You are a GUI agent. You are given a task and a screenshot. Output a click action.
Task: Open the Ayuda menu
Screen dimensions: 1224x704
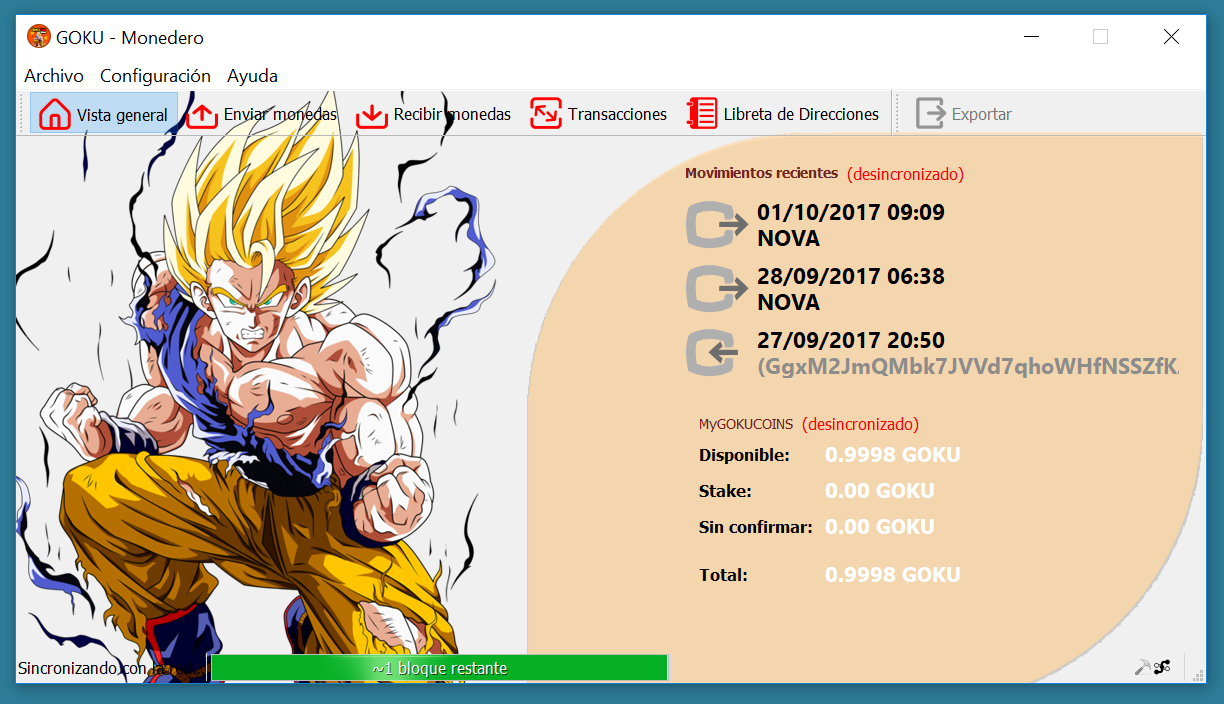pyautogui.click(x=252, y=76)
